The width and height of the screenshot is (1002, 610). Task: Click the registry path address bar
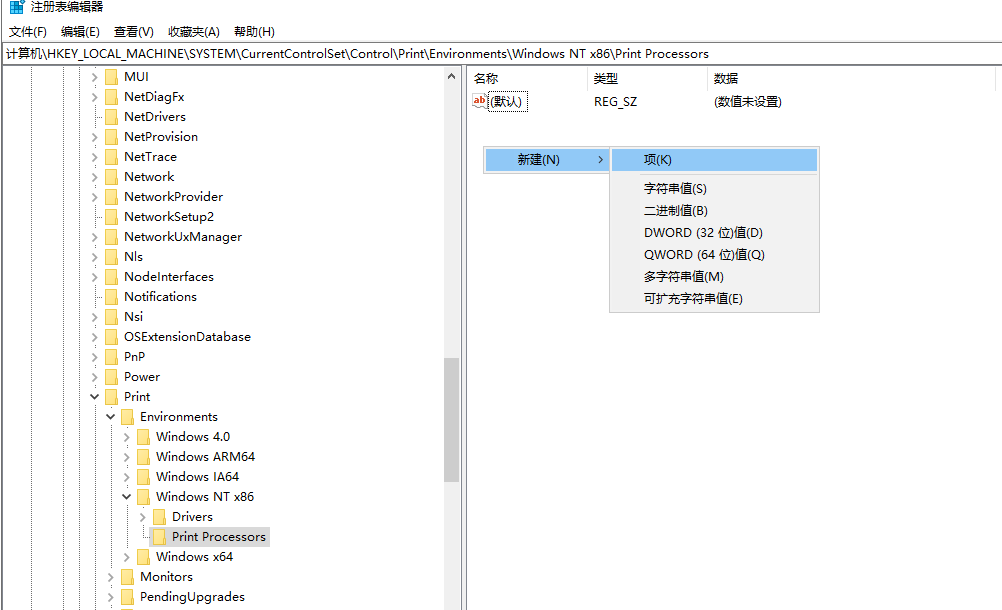pyautogui.click(x=500, y=54)
